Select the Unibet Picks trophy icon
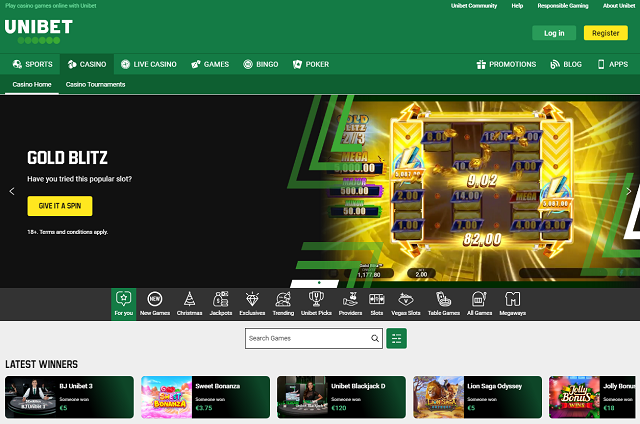 tap(316, 299)
